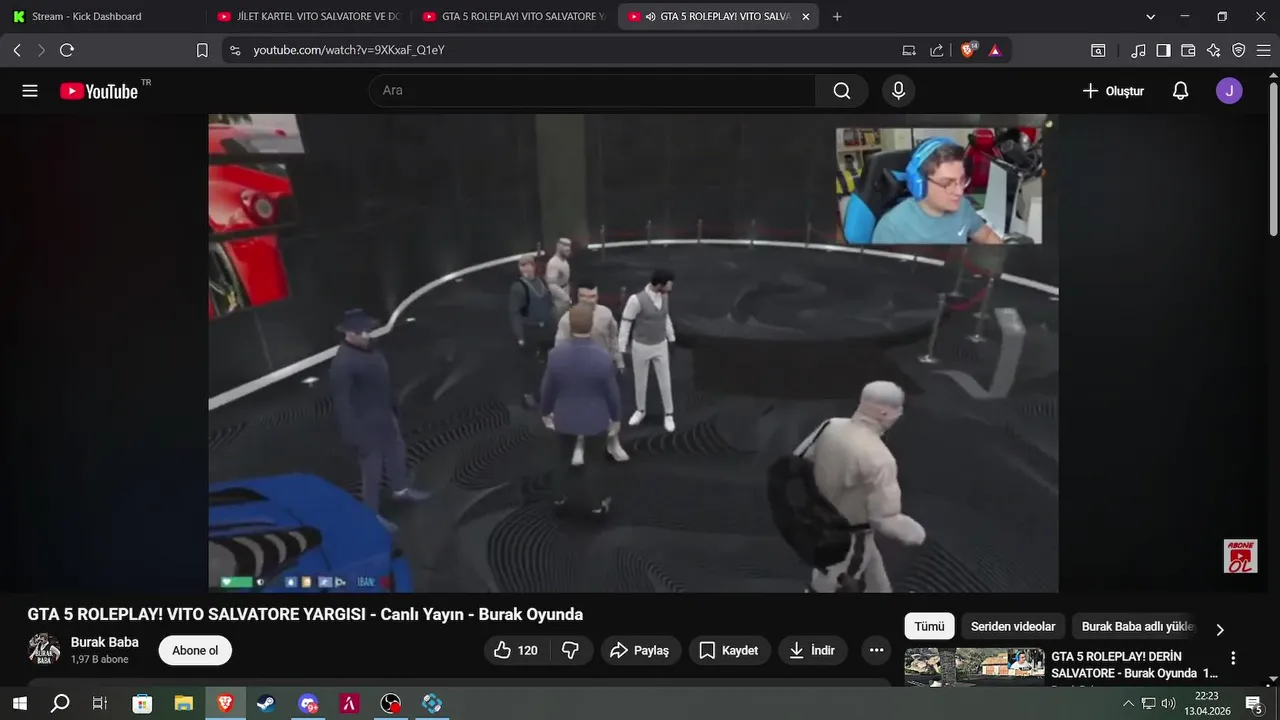This screenshot has height=720, width=1280.
Task: Open more actions three-dot menu under video
Action: [x=876, y=650]
